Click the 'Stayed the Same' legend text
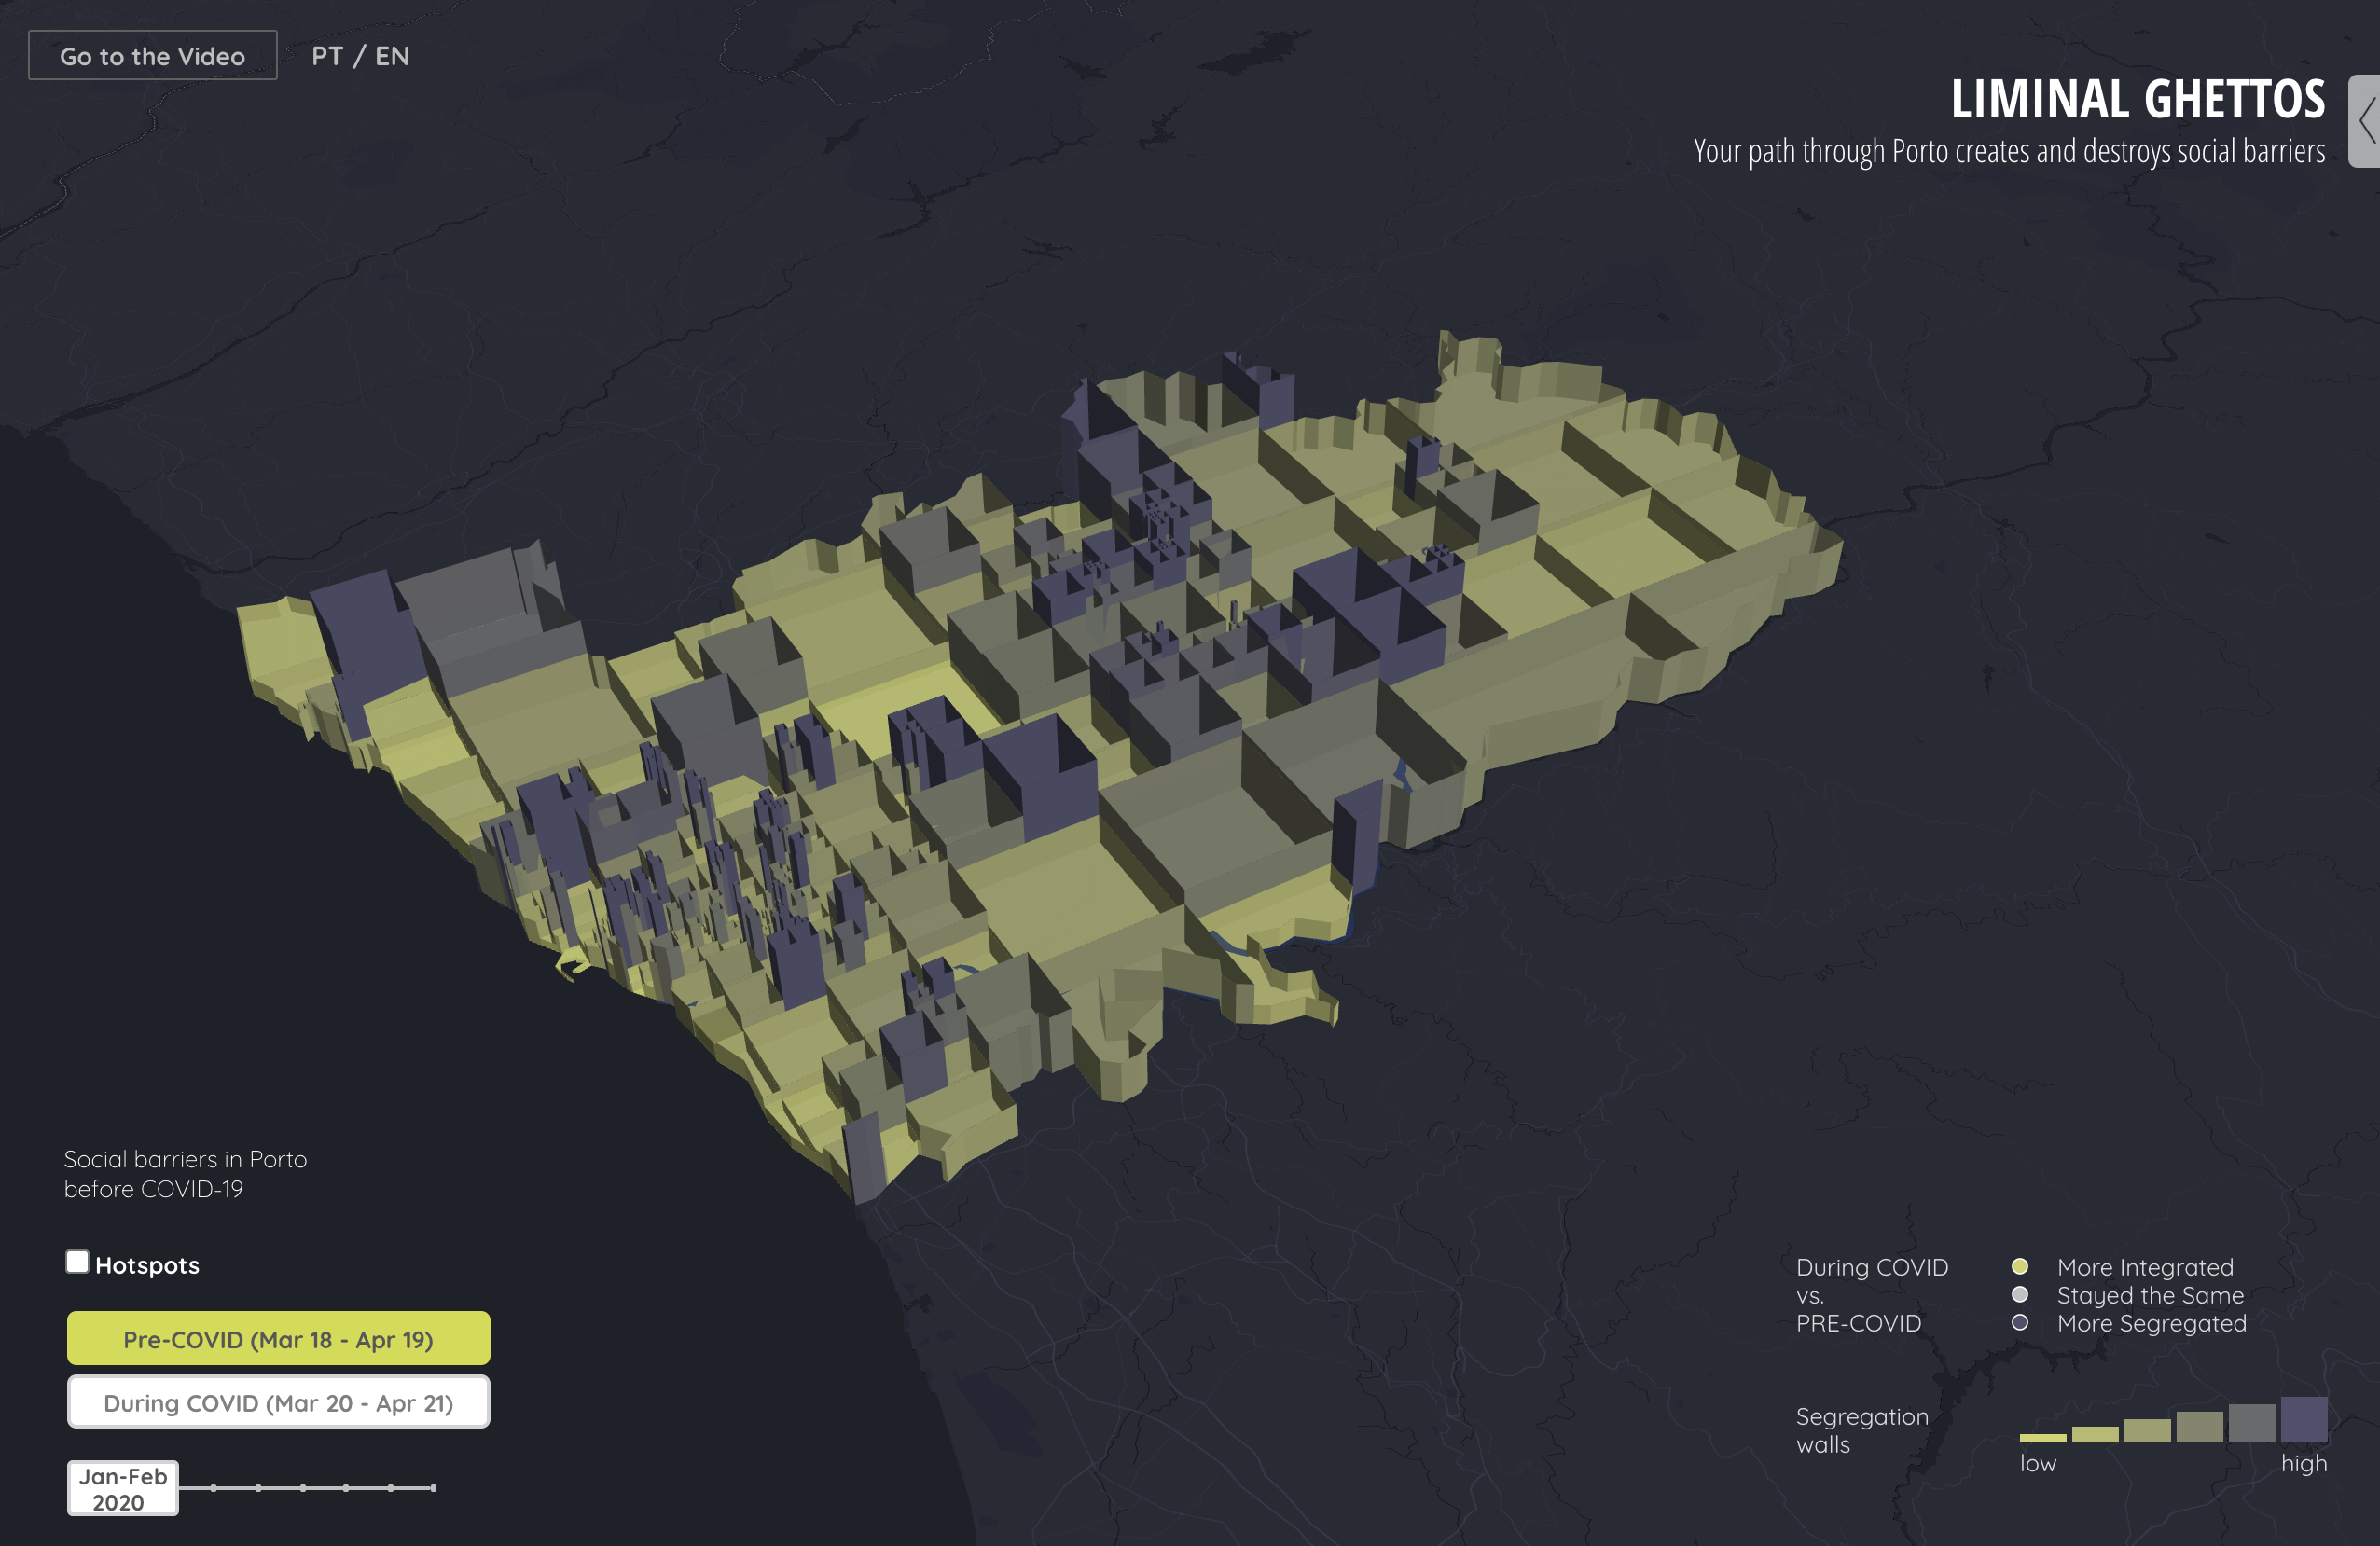2380x1546 pixels. pos(2150,1295)
